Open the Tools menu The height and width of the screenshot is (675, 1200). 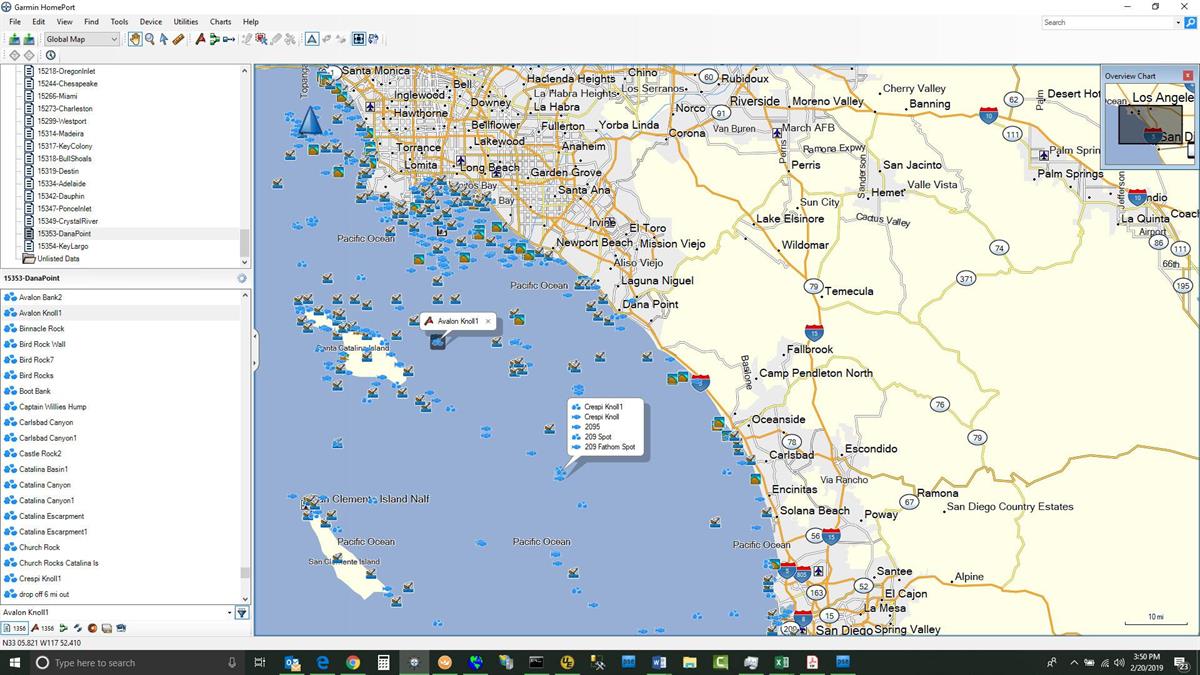coord(119,21)
